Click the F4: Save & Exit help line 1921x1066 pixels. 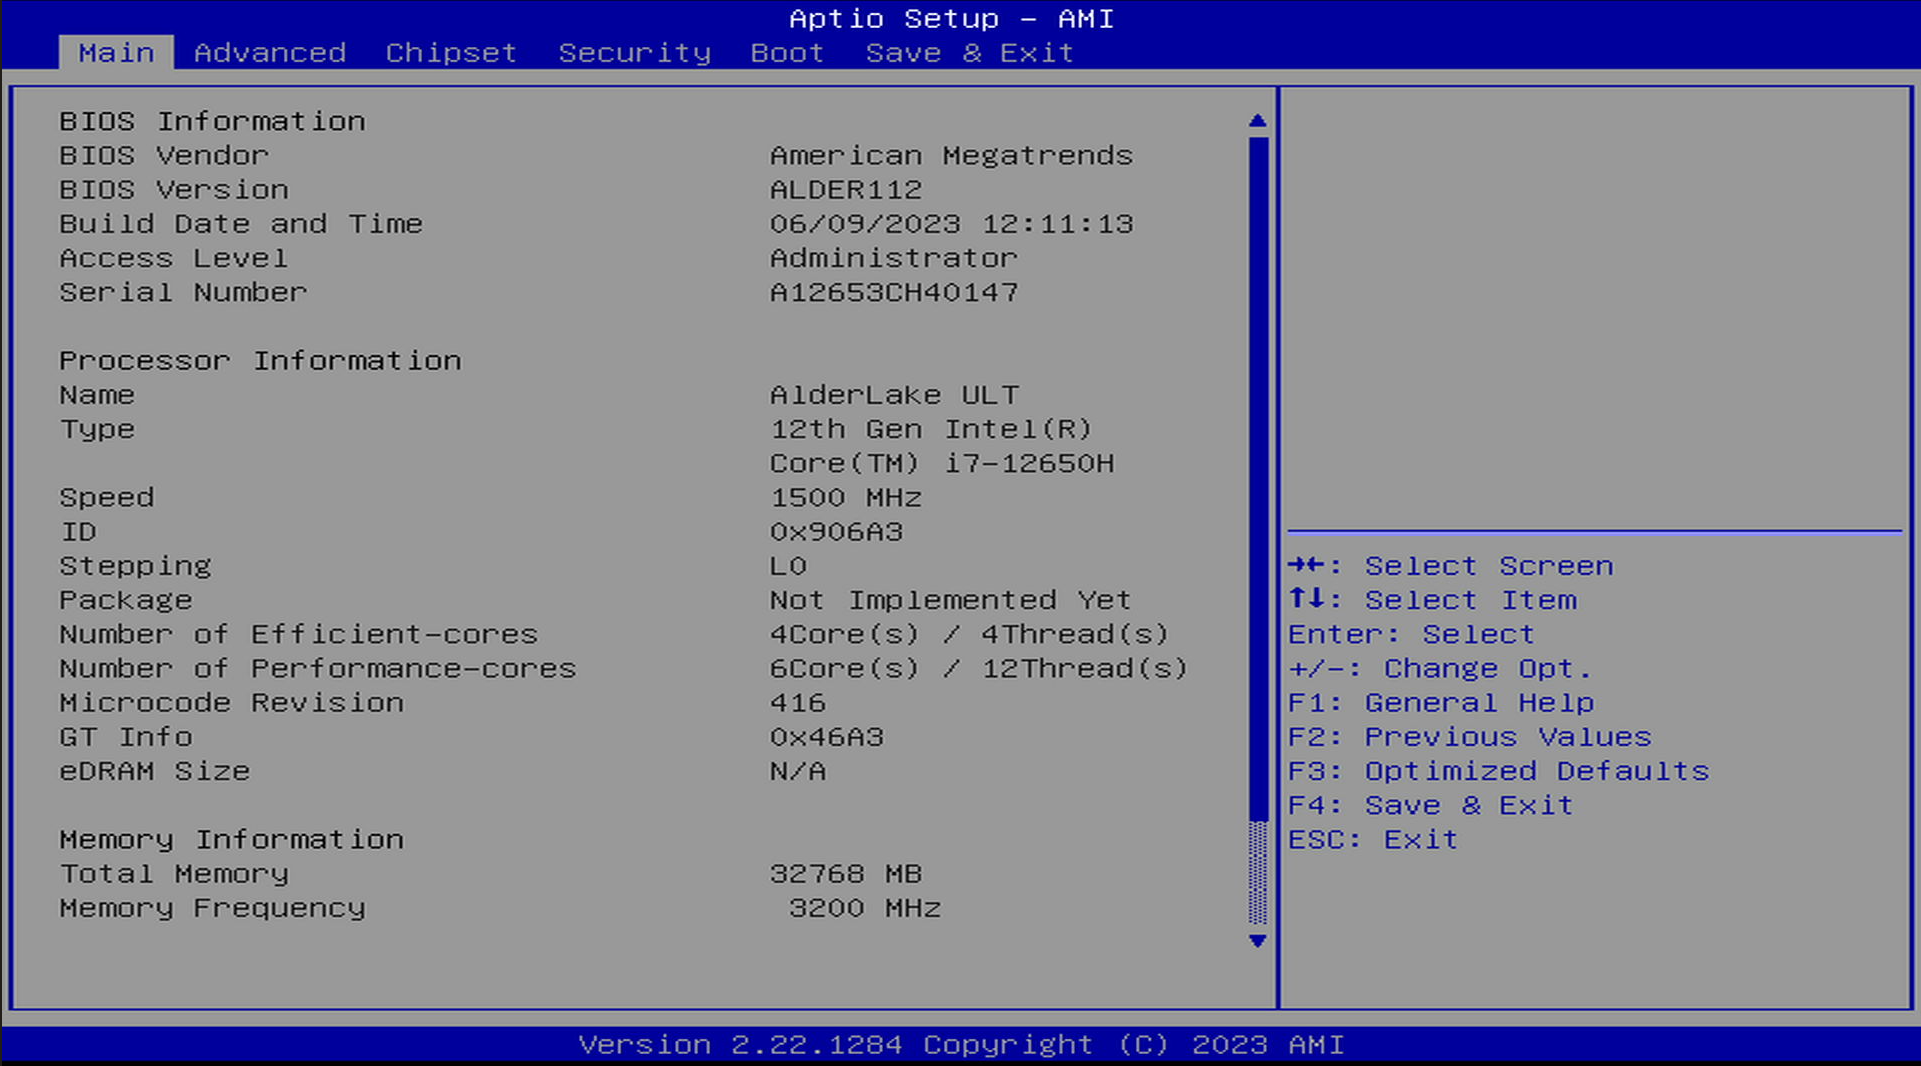point(1431,805)
